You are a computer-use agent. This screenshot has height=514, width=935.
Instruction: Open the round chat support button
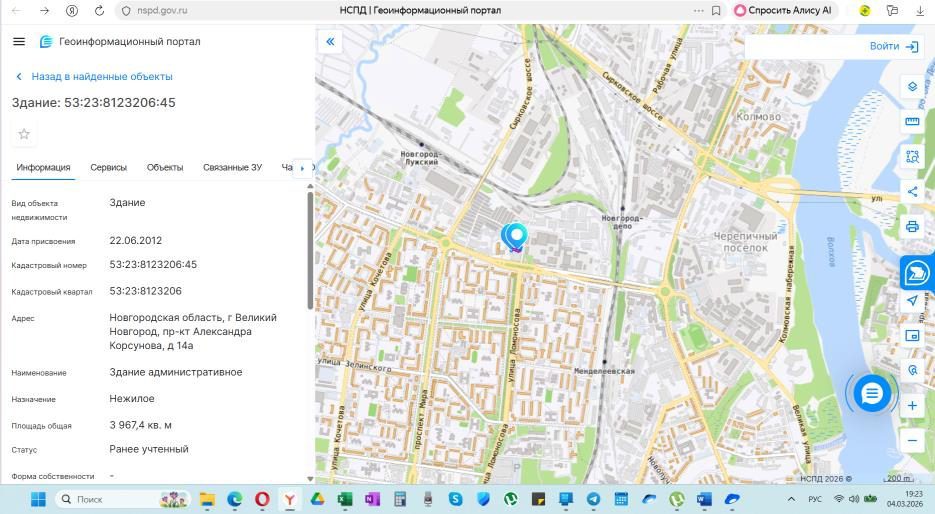[x=872, y=394]
